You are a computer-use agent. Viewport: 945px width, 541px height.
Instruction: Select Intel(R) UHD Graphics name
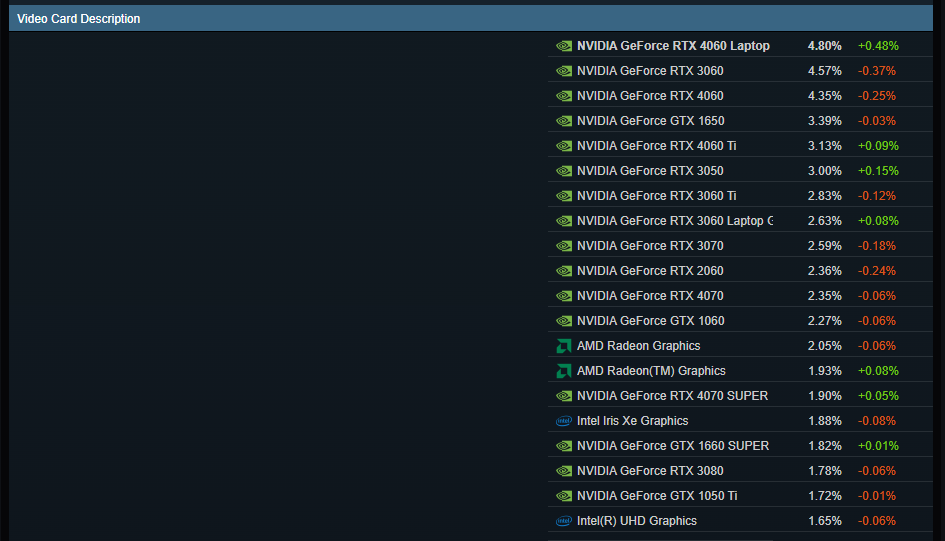pos(637,521)
